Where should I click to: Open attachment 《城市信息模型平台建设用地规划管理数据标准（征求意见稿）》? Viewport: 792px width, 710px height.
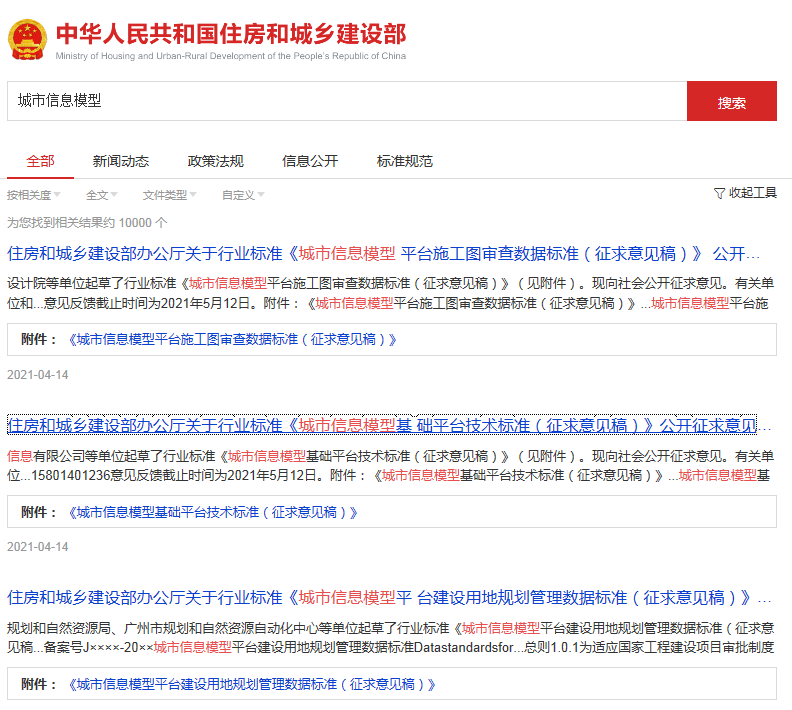click(x=252, y=685)
